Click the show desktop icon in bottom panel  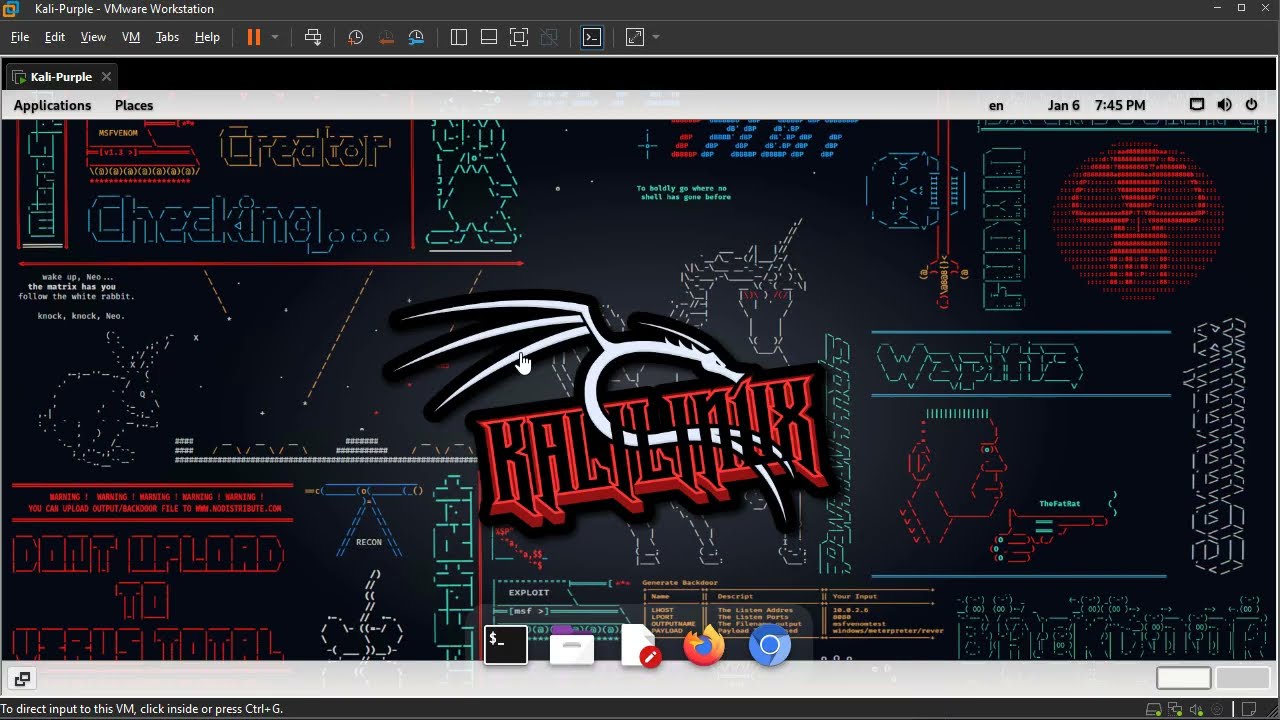22,679
